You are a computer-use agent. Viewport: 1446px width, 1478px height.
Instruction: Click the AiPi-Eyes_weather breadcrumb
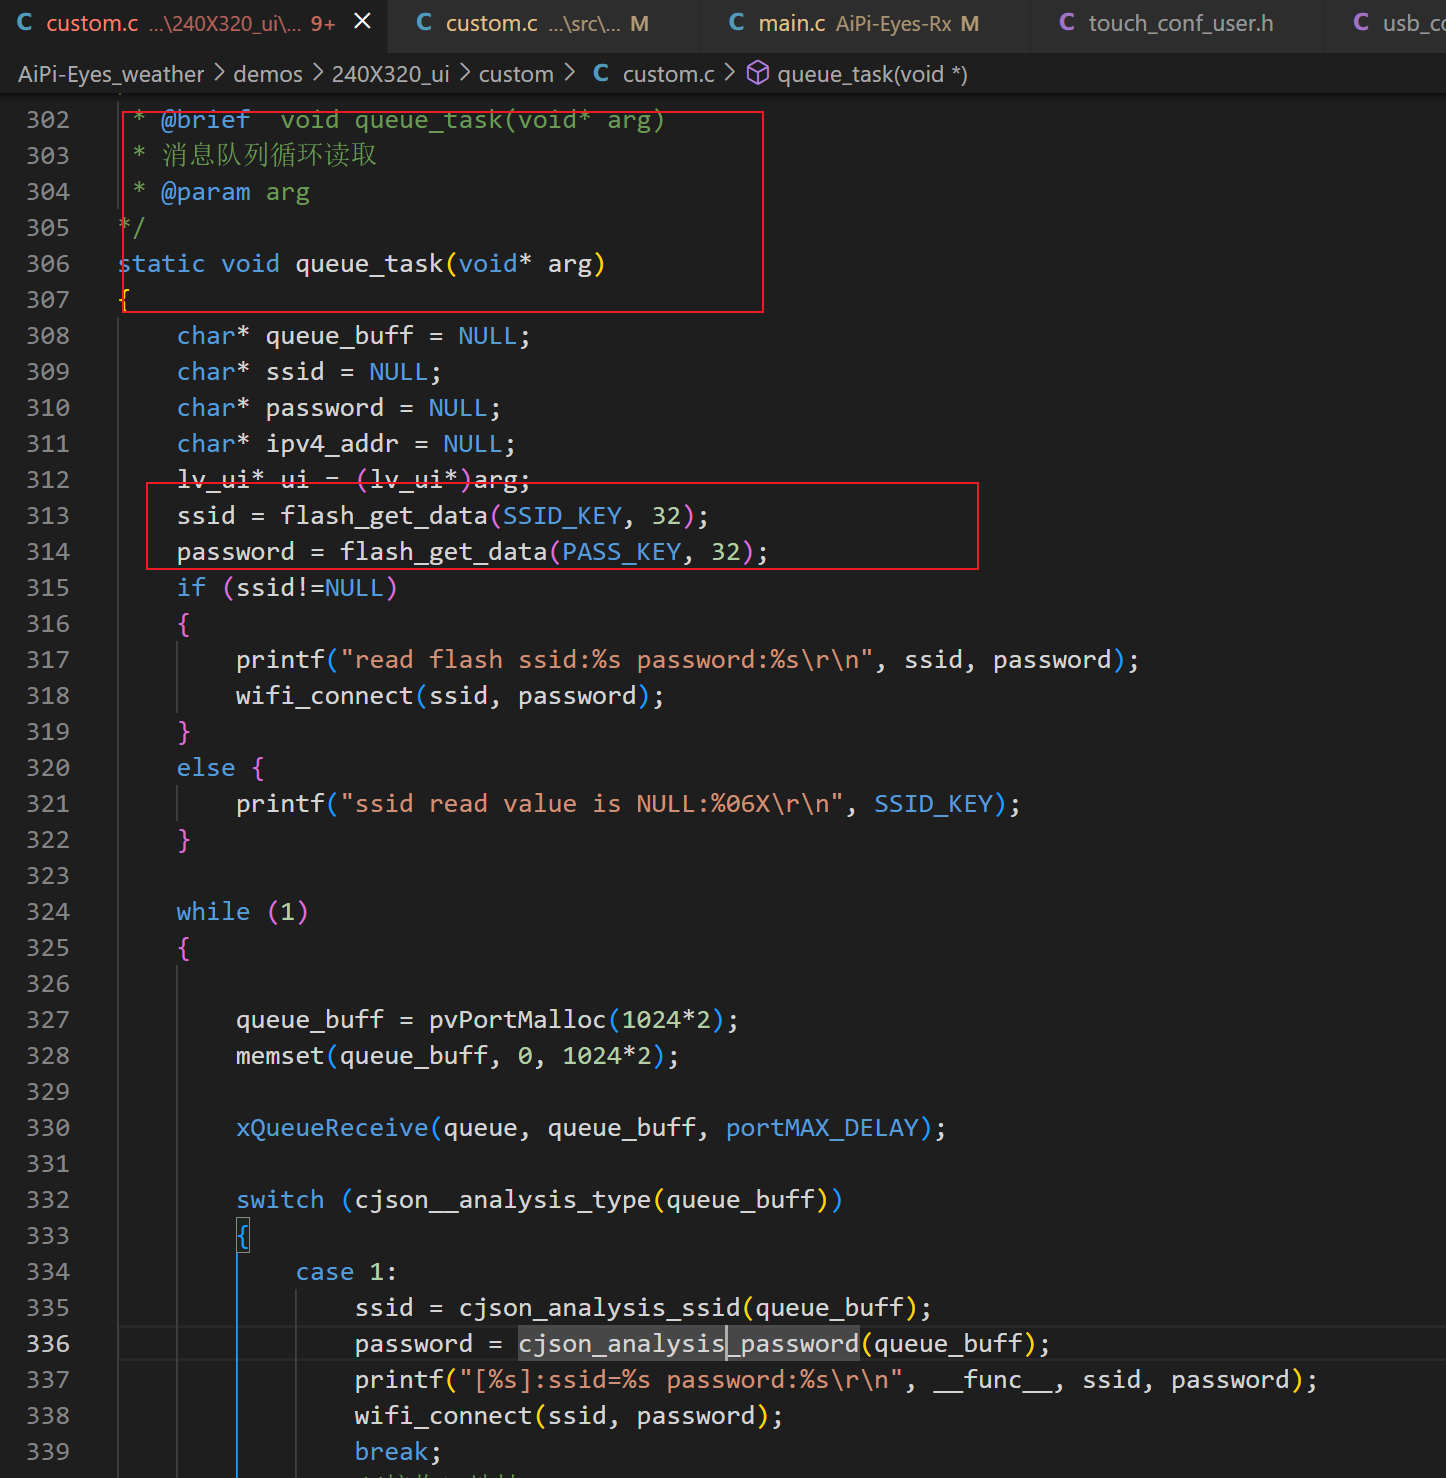[x=111, y=74]
